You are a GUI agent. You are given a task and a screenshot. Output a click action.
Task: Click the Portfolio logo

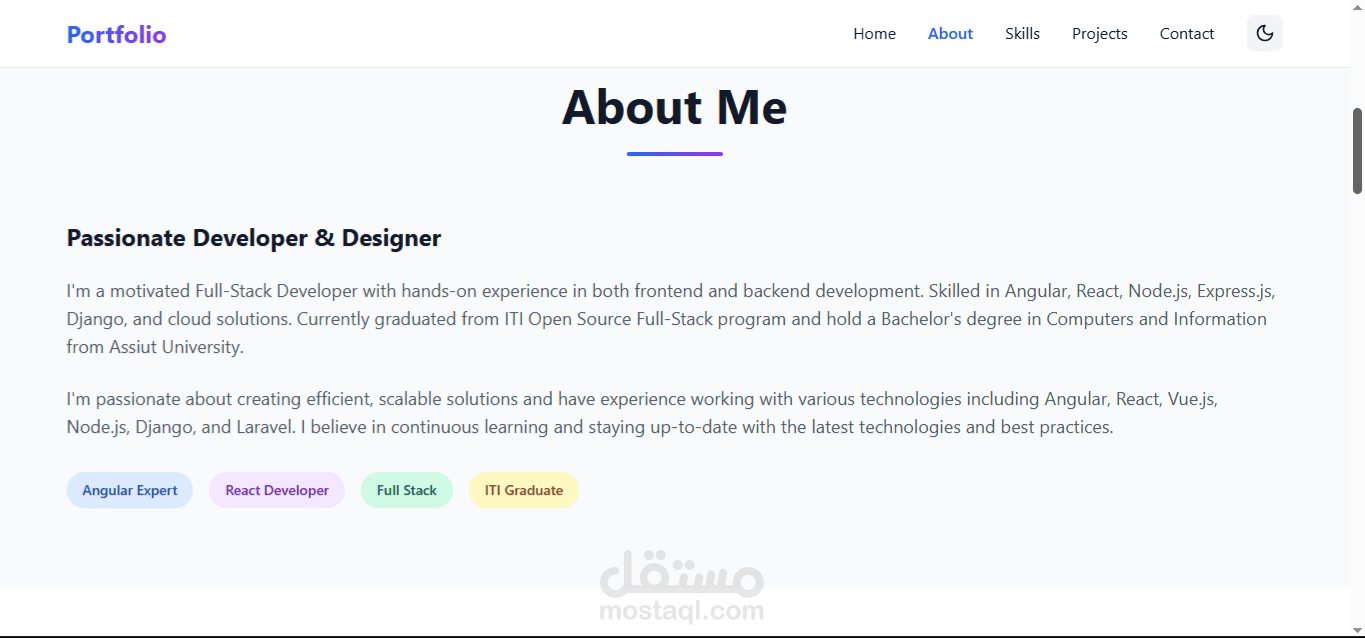point(116,34)
